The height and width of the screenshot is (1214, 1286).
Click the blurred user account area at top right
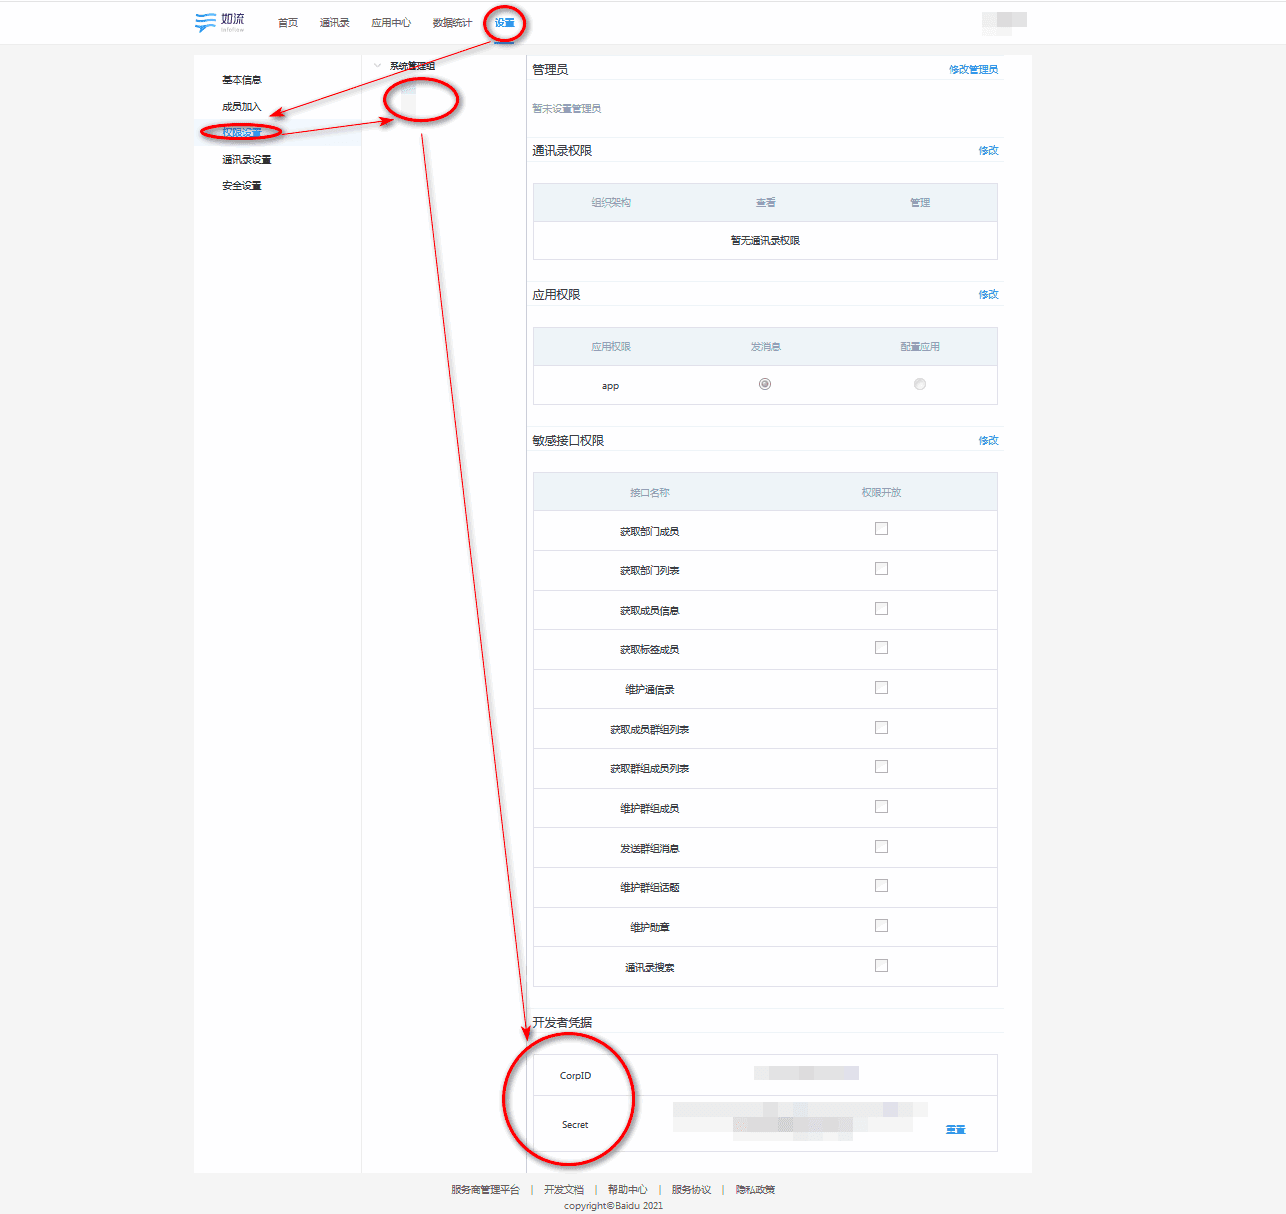tap(1004, 22)
